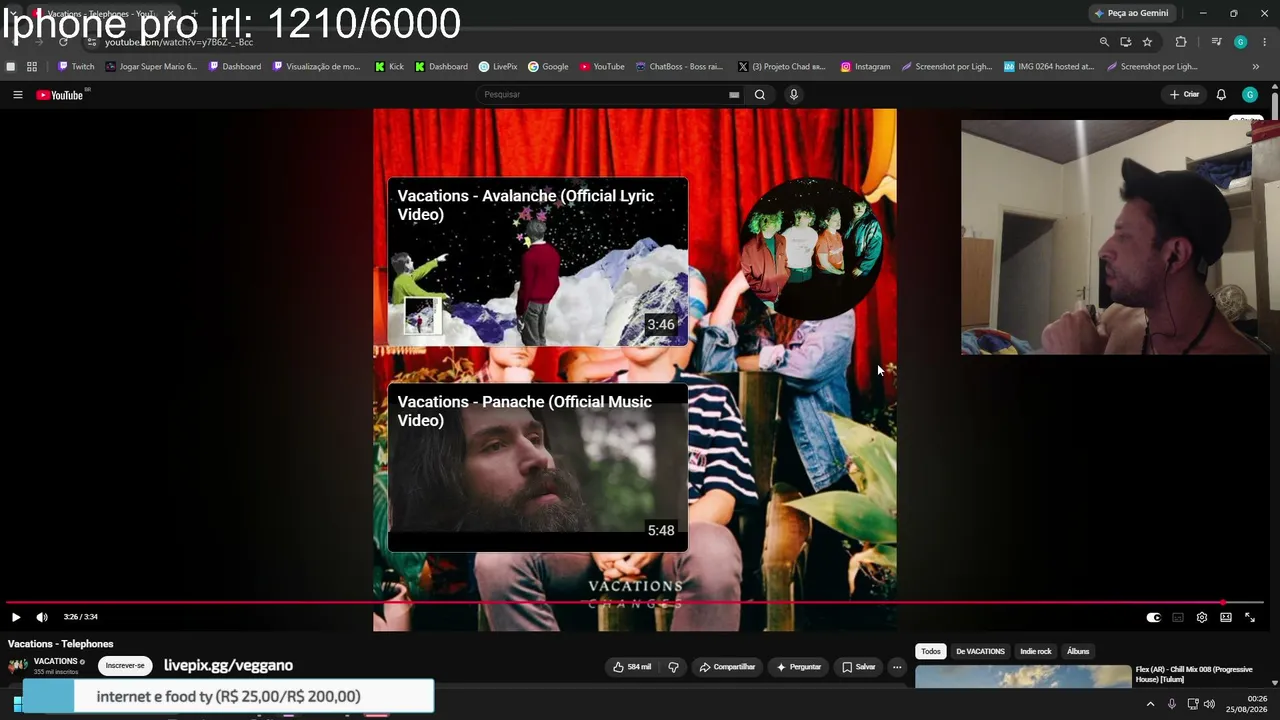Open the more actions ellipsis below the video
1280x720 pixels.
pyautogui.click(x=897, y=667)
